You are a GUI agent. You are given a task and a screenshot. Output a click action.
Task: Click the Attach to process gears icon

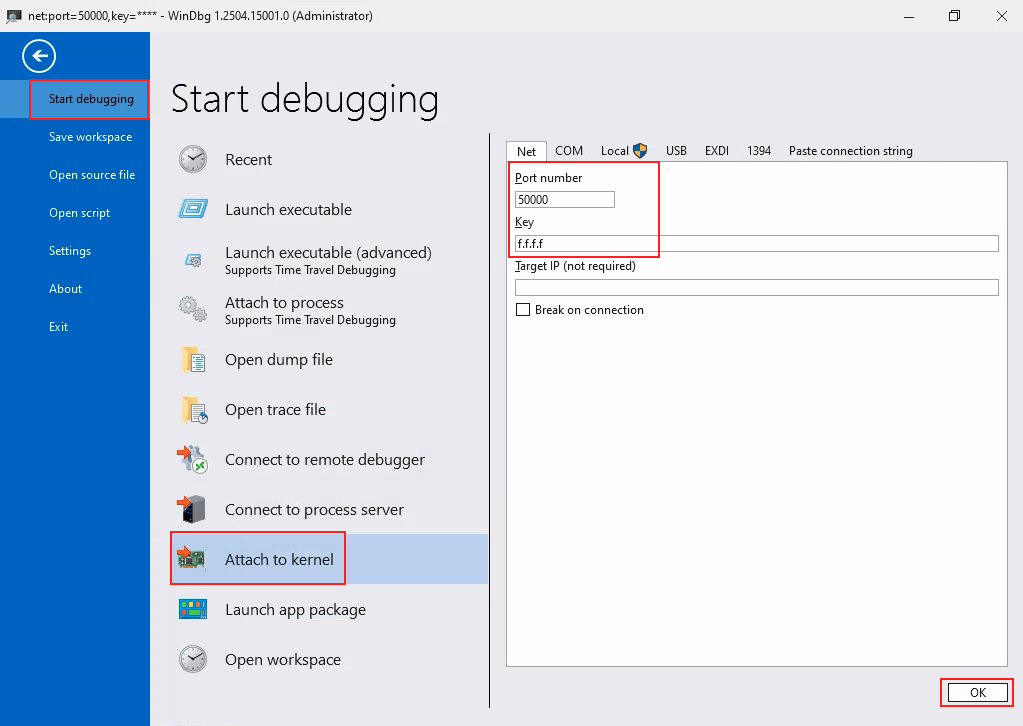[193, 309]
